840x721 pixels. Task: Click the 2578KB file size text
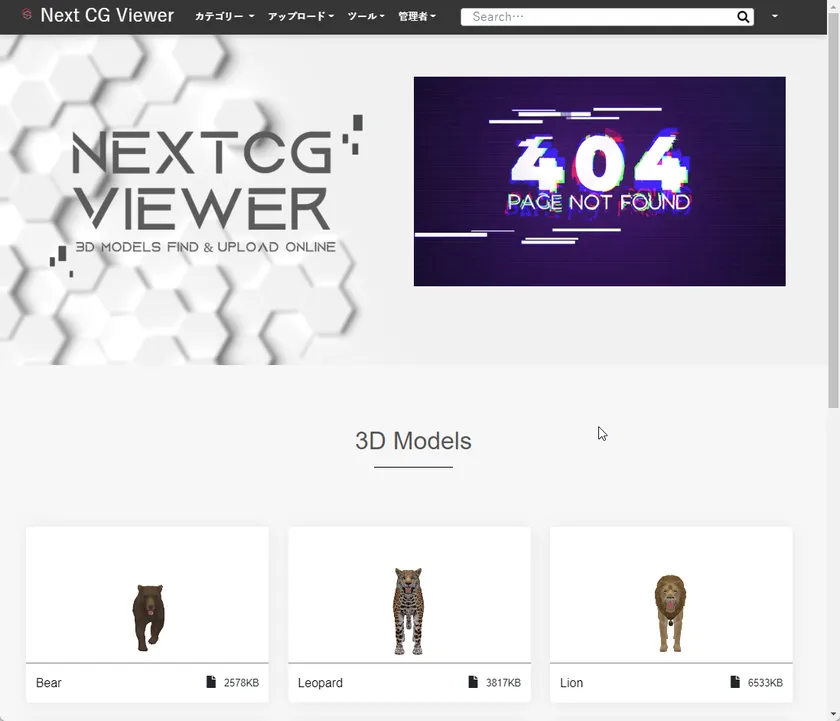241,683
